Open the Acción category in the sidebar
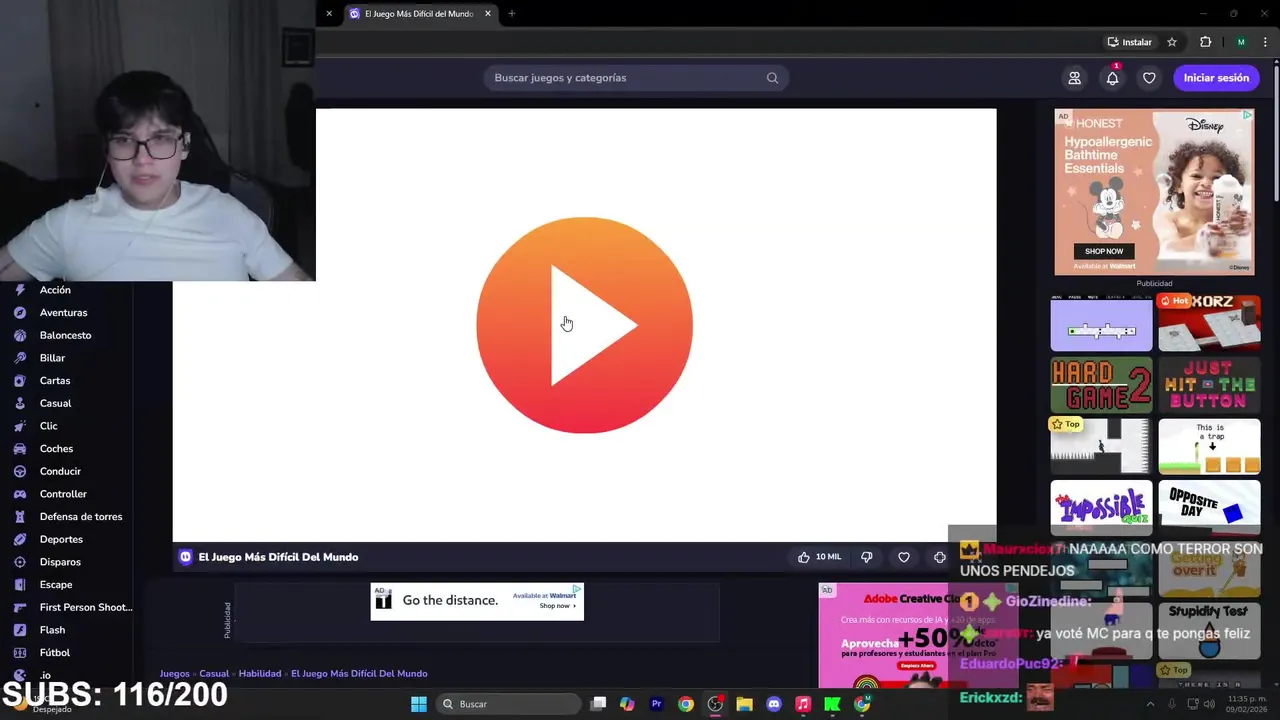1280x720 pixels. pos(55,290)
